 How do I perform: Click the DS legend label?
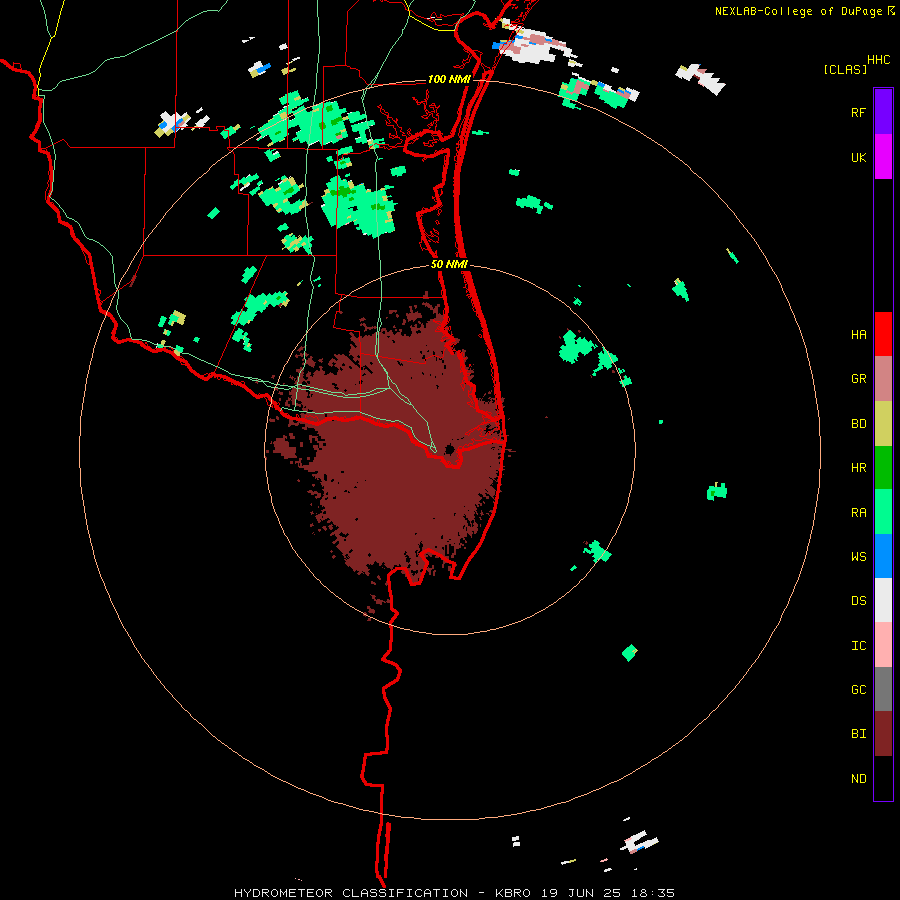[x=858, y=601]
